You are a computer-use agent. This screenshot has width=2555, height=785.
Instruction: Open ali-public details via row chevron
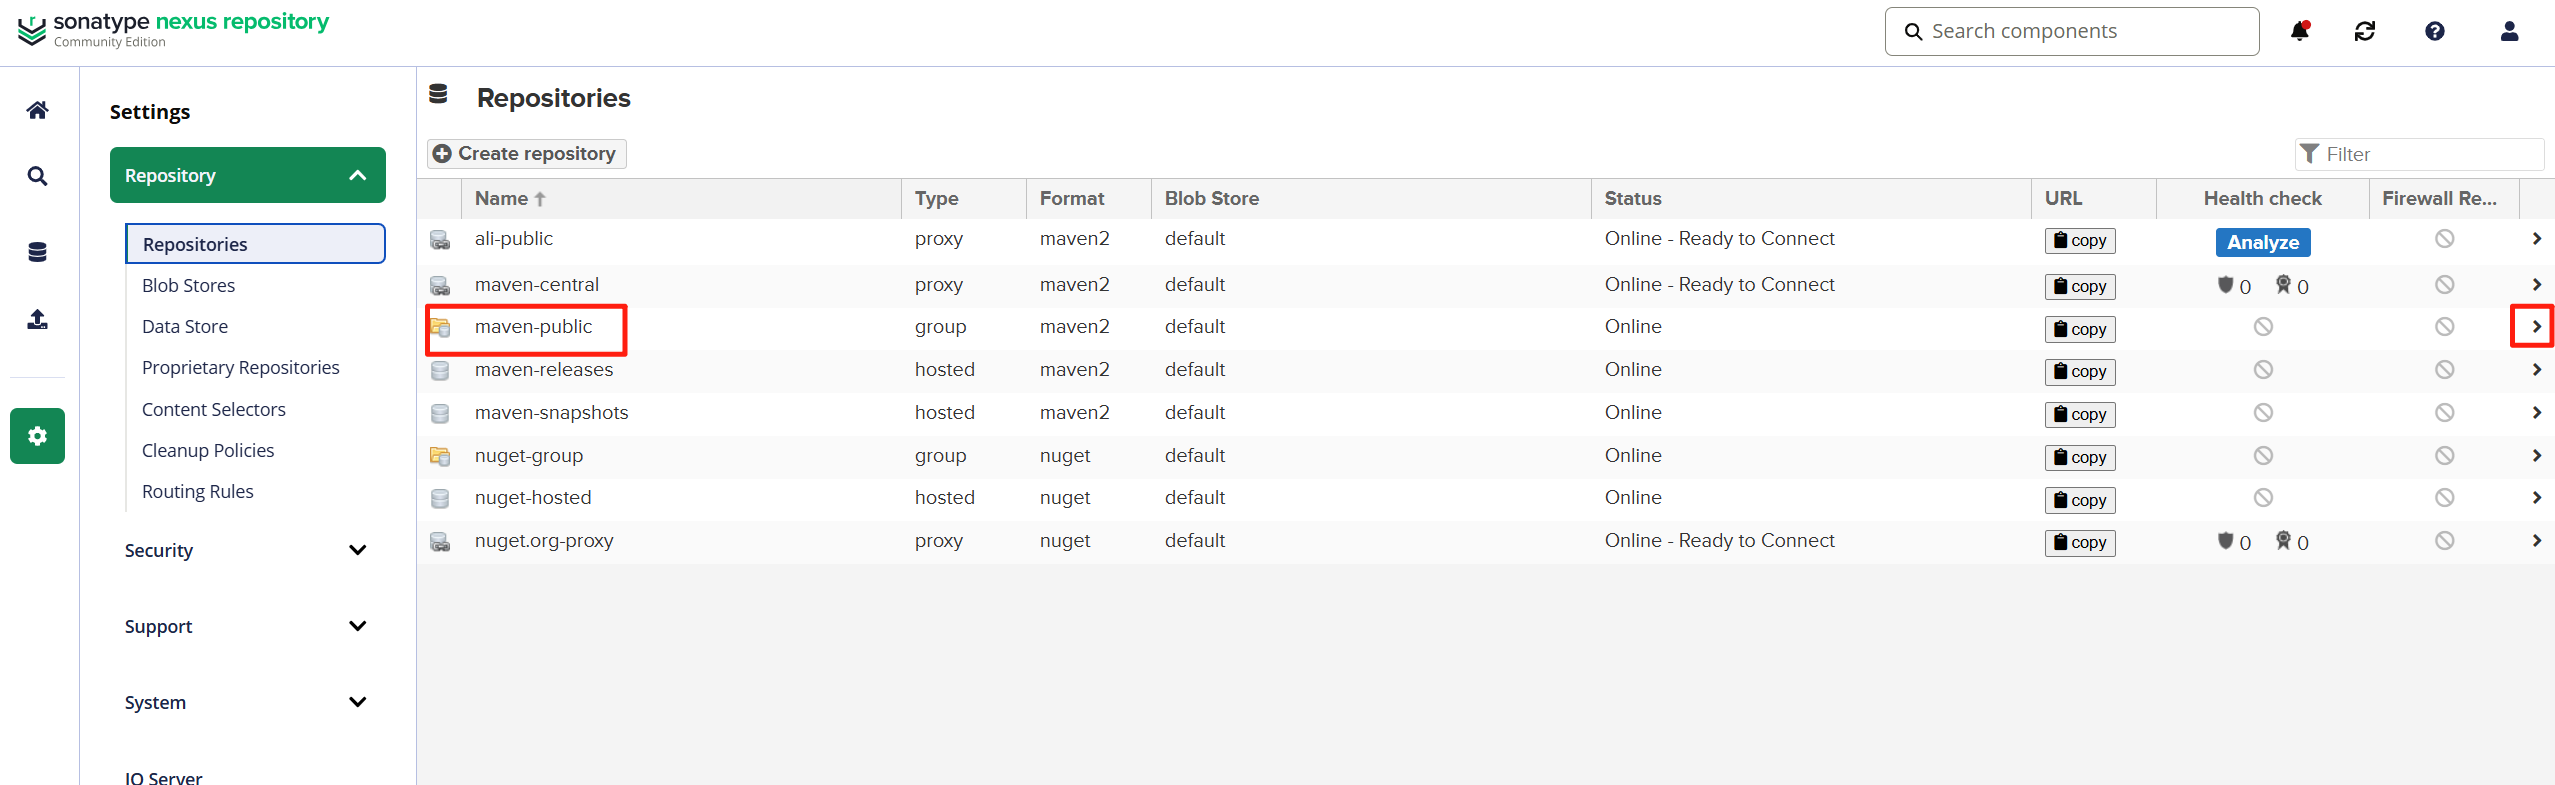[2537, 238]
